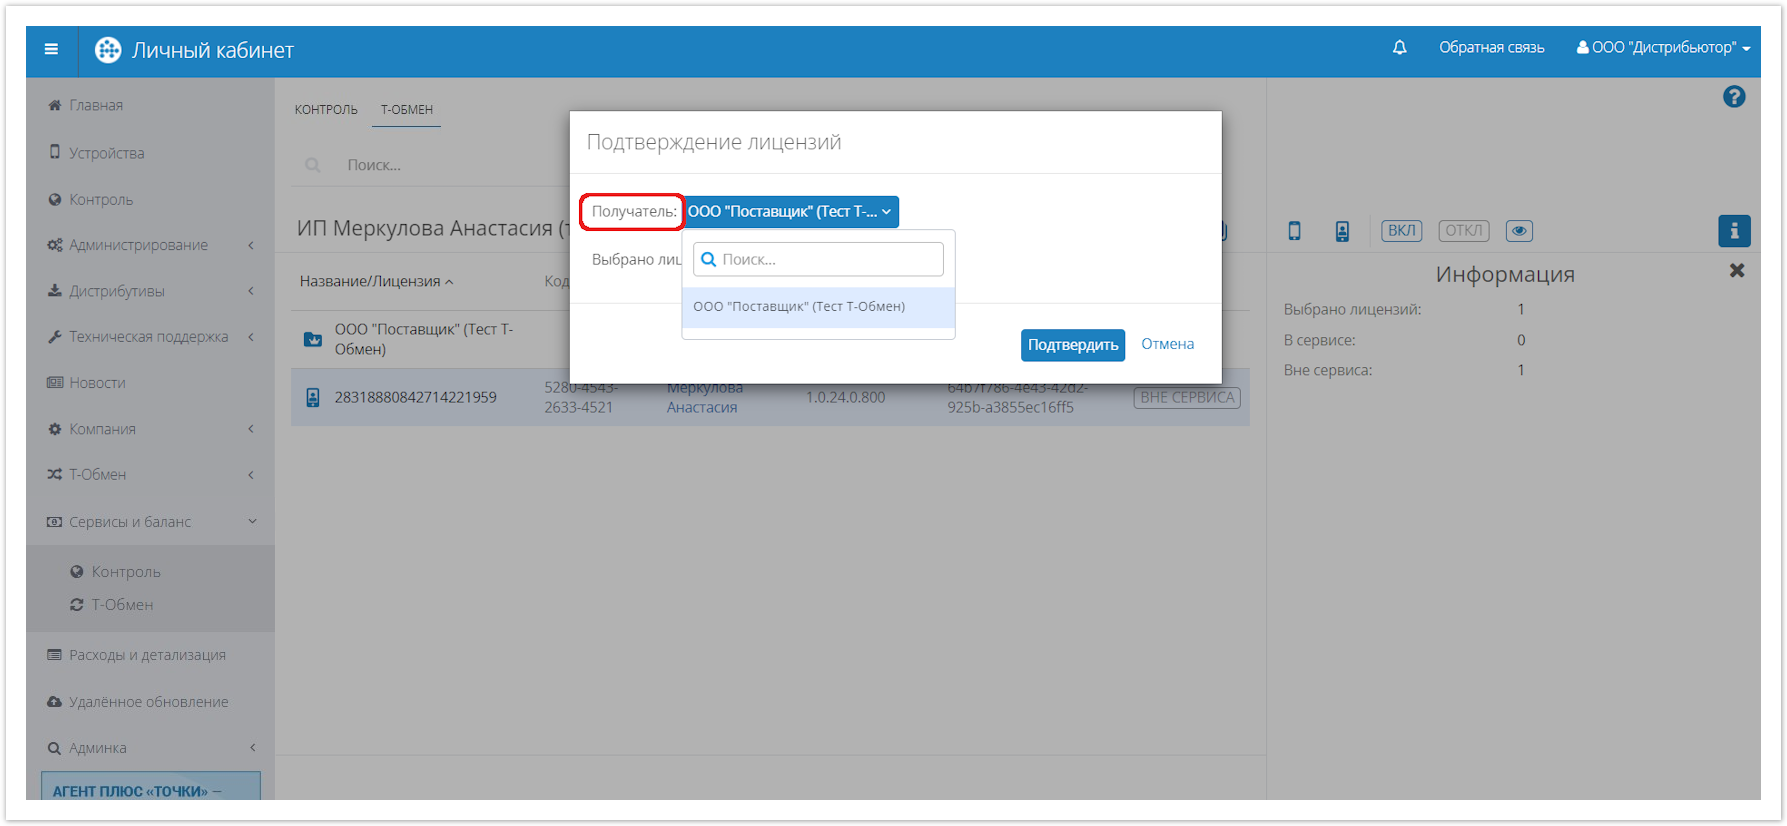Toggle the eye visibility button
Screen dimensions: 1787x826
1519,231
